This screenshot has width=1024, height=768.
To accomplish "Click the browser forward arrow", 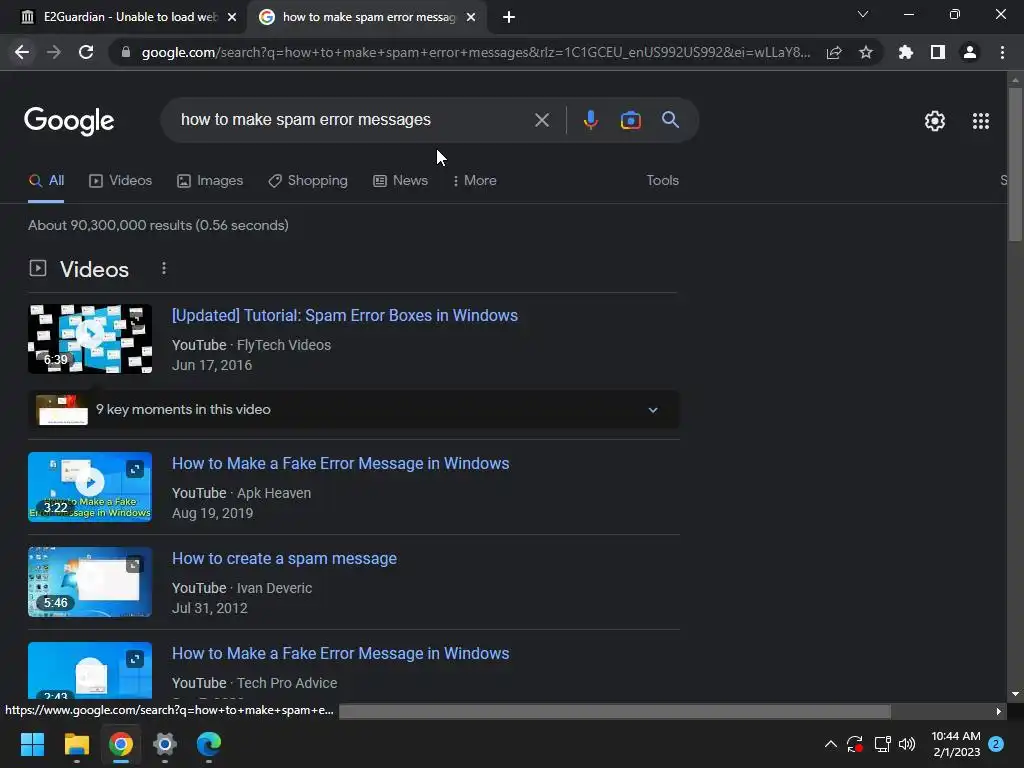I will click(x=54, y=52).
